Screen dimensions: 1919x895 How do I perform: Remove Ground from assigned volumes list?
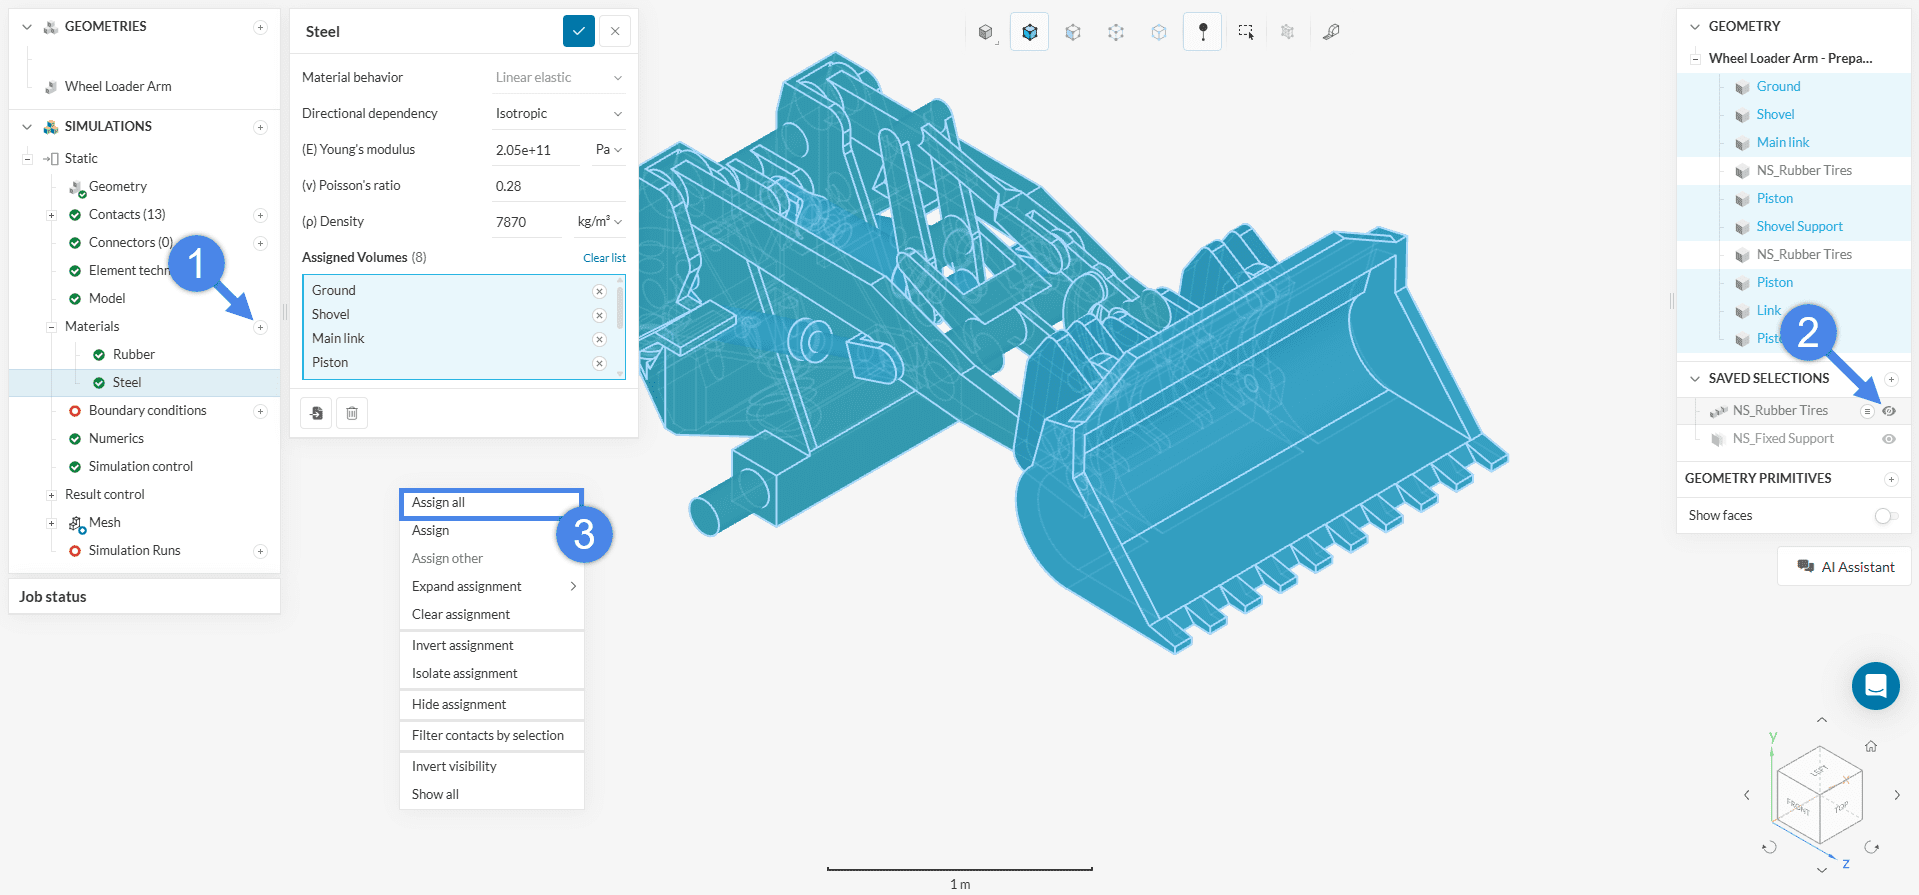pyautogui.click(x=599, y=291)
